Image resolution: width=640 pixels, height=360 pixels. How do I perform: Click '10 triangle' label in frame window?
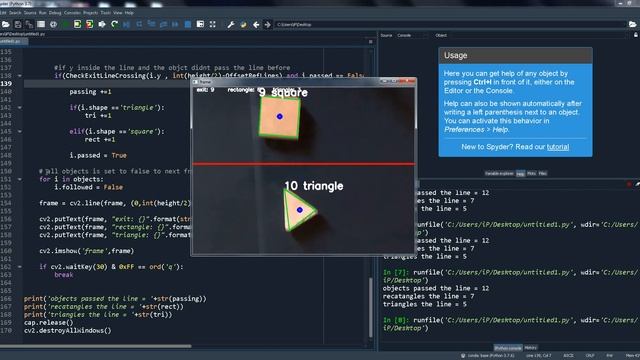click(314, 186)
